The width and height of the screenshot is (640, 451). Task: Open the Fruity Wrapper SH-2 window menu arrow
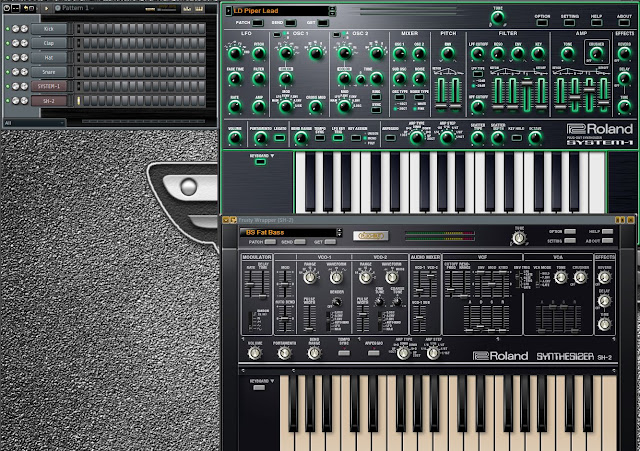pos(225,220)
